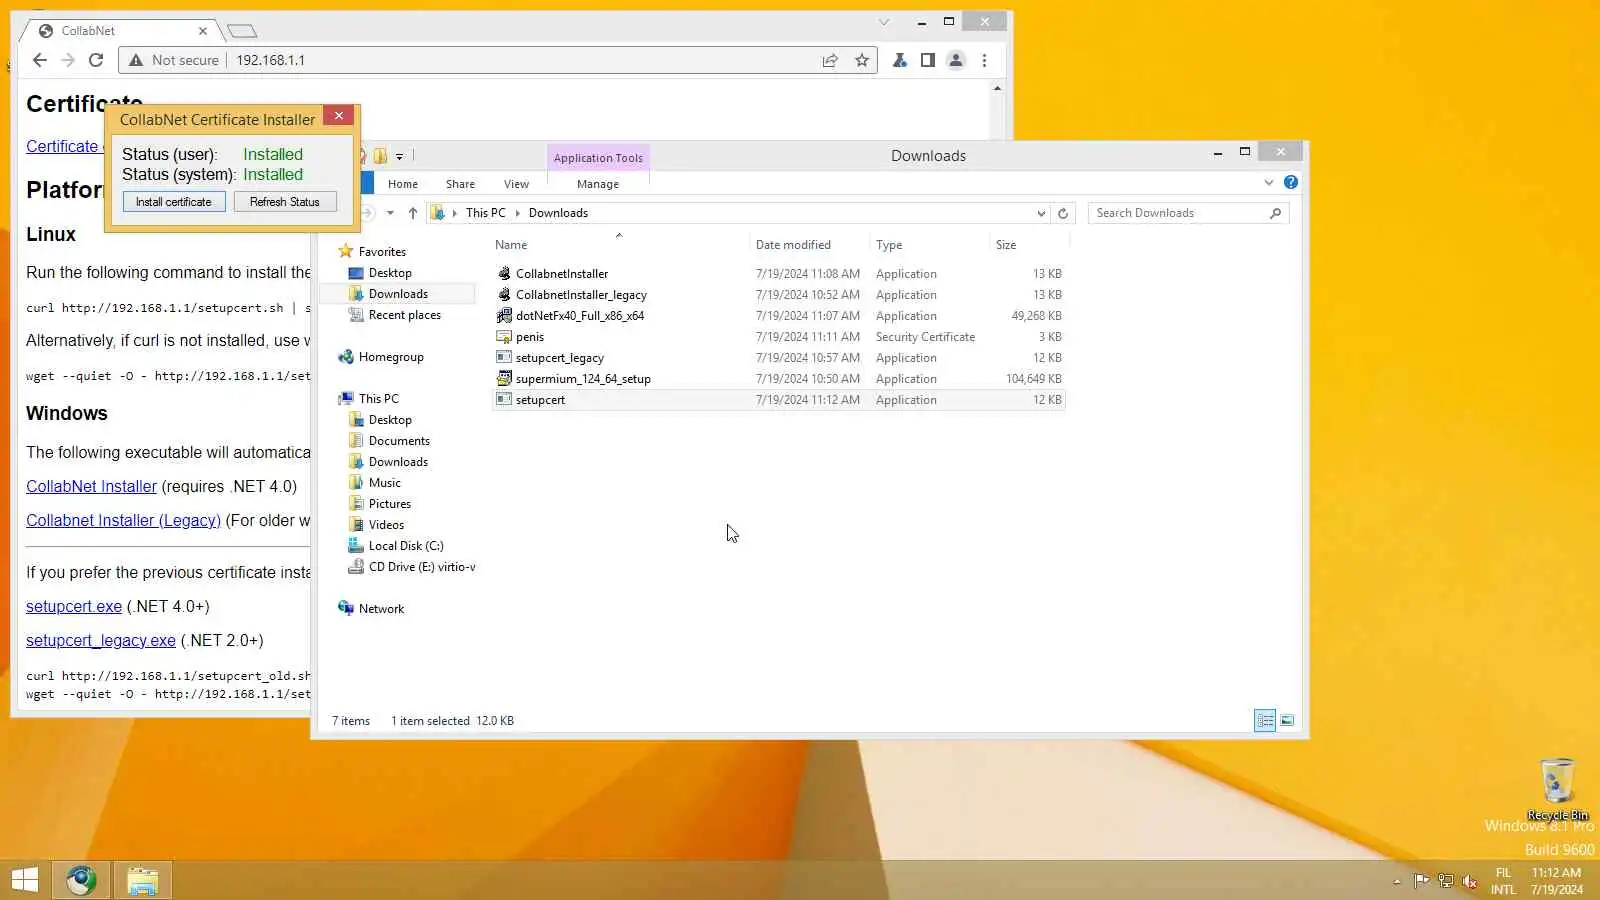Sort files by Date modified column

point(793,245)
